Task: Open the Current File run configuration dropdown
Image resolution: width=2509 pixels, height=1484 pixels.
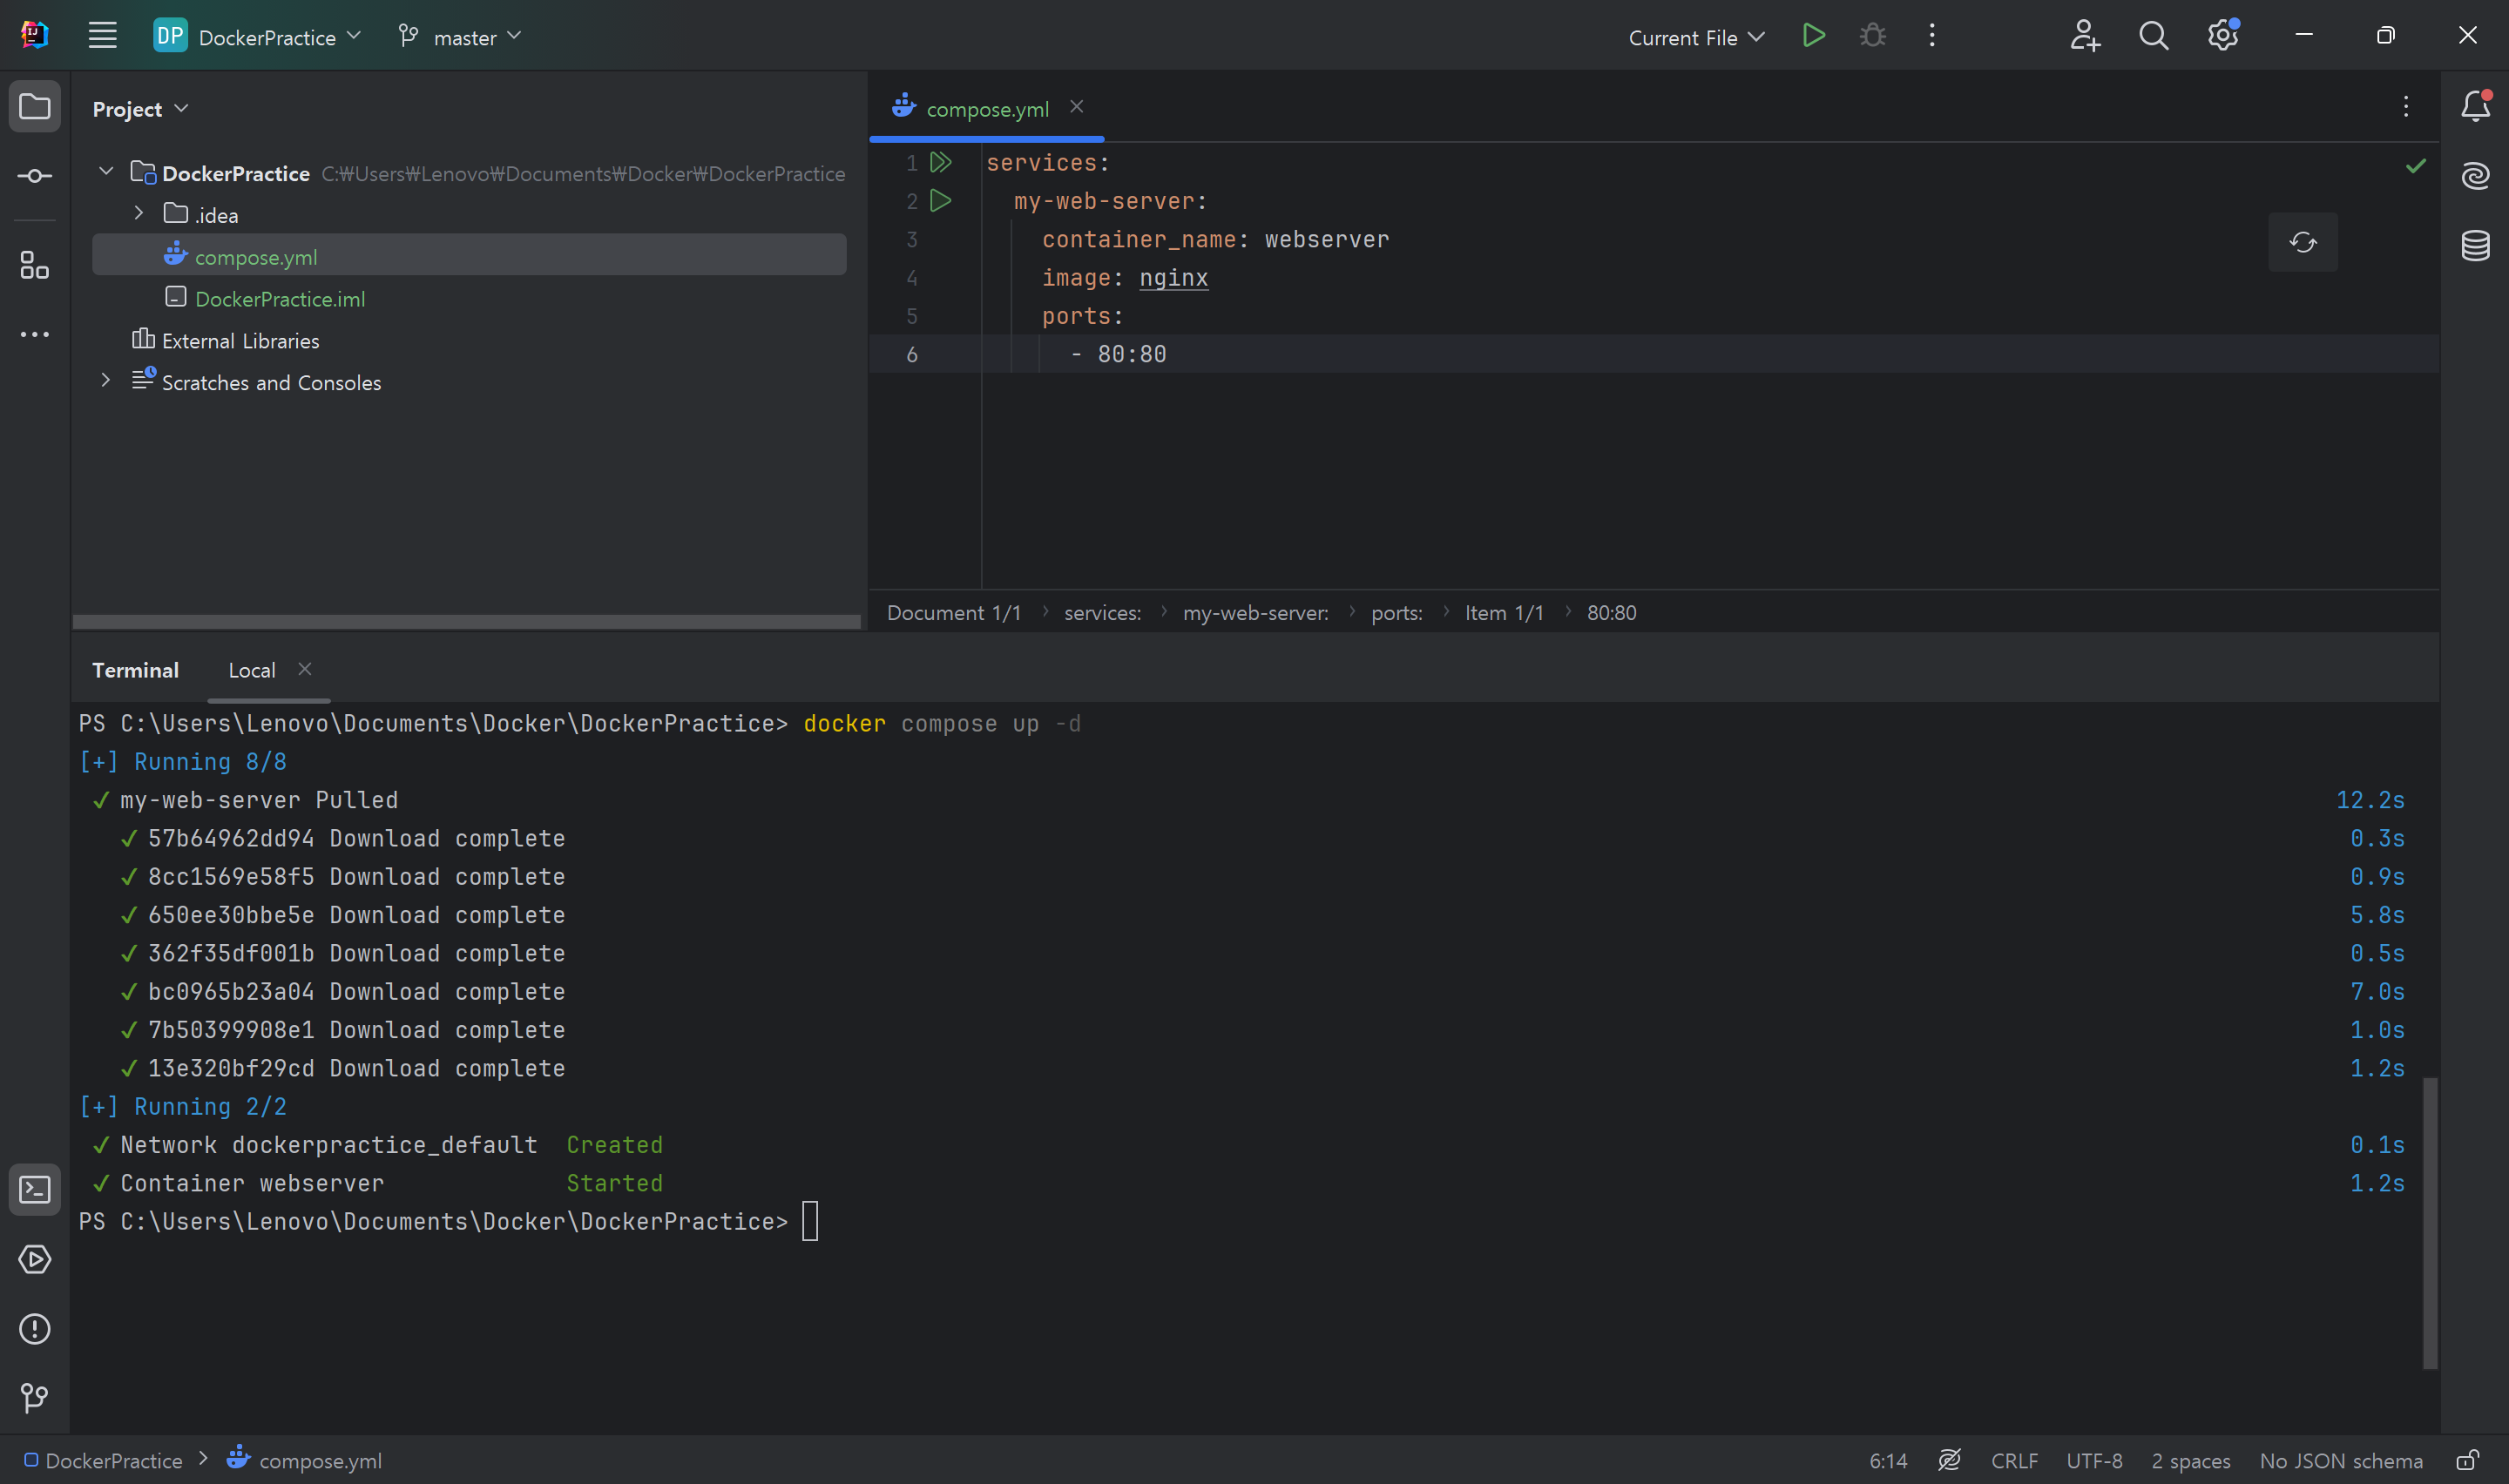Action: point(1696,37)
